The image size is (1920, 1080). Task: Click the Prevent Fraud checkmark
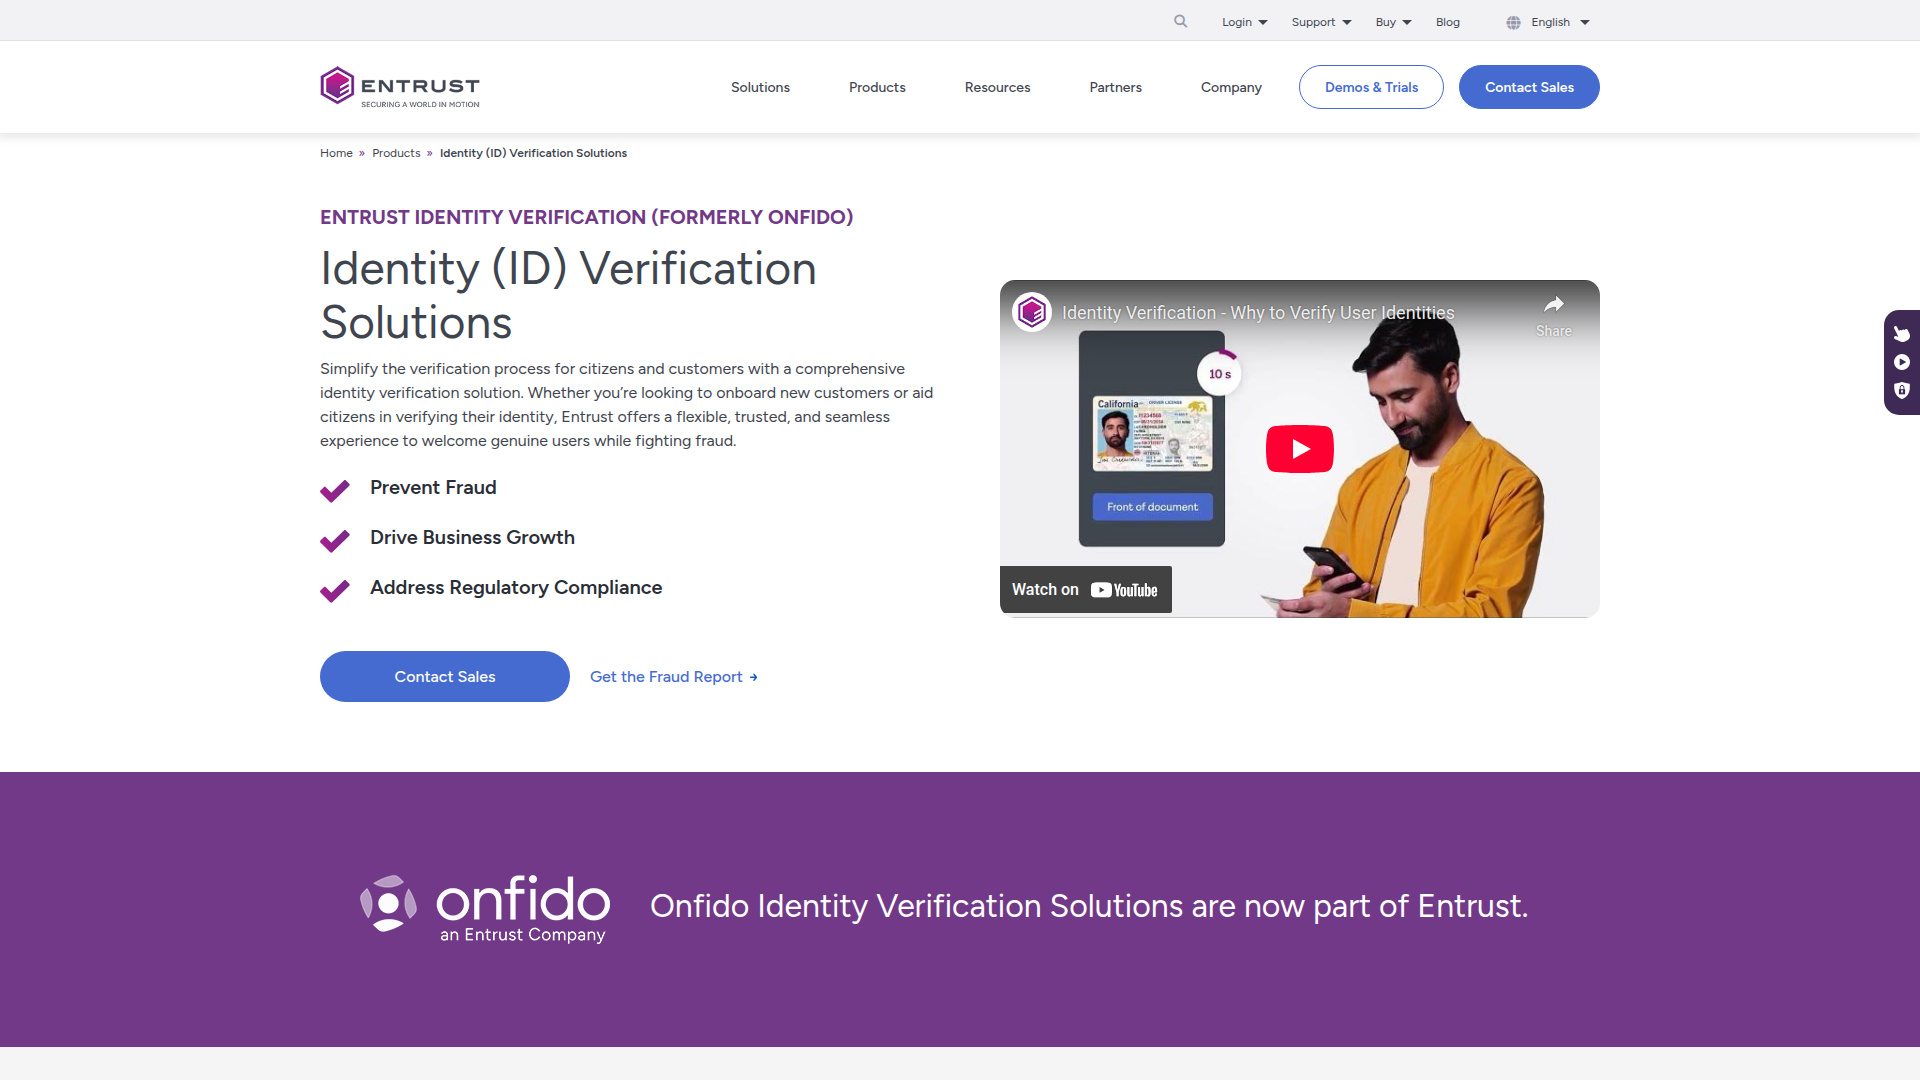335,490
